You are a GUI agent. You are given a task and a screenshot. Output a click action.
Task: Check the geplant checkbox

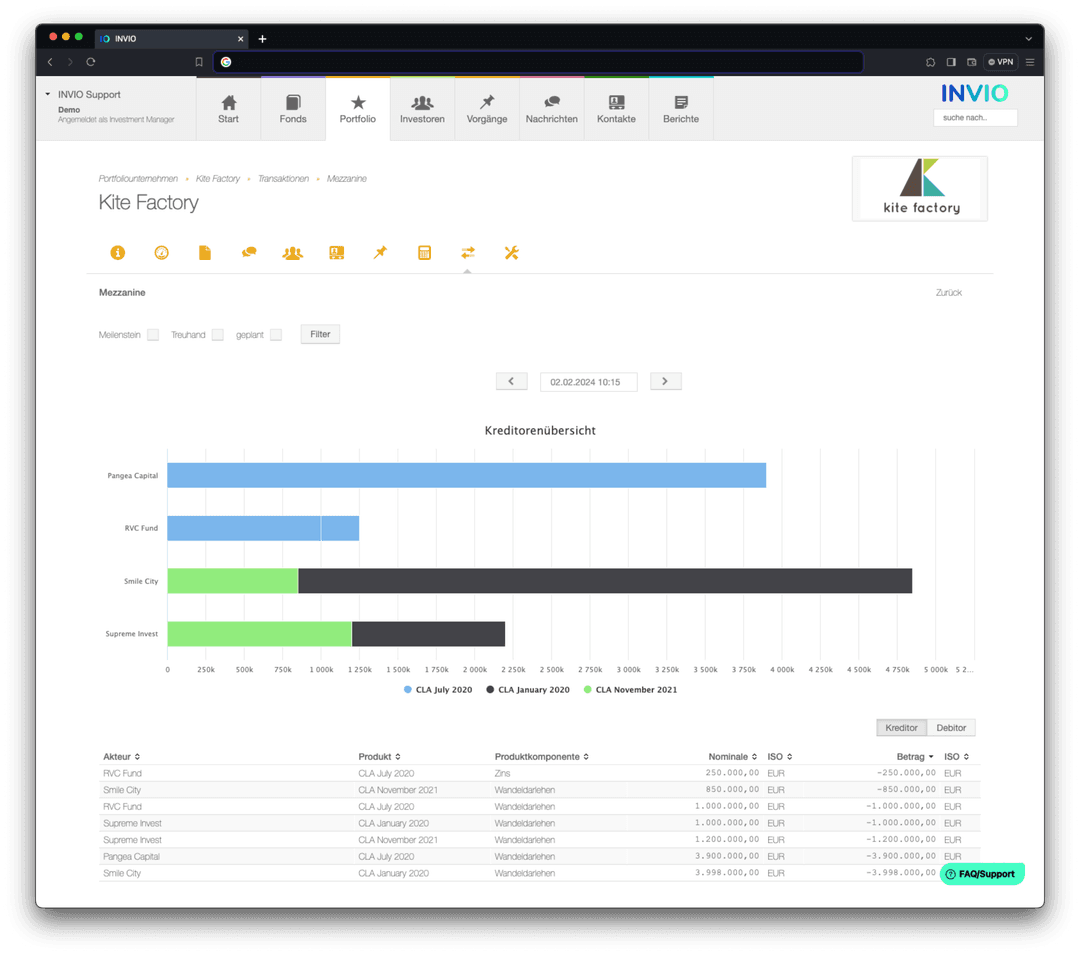coord(276,335)
